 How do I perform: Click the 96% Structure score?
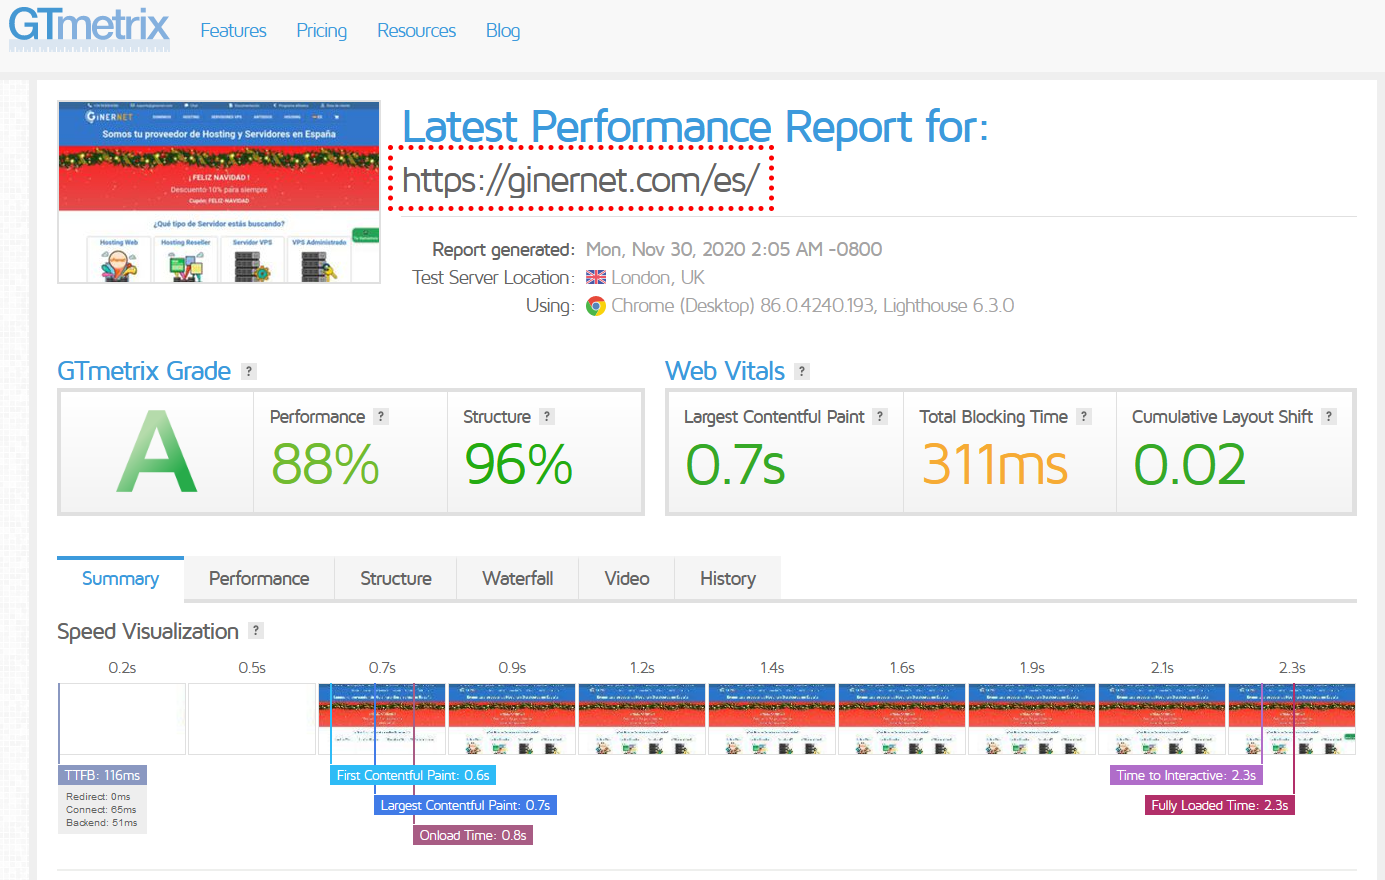(x=518, y=465)
